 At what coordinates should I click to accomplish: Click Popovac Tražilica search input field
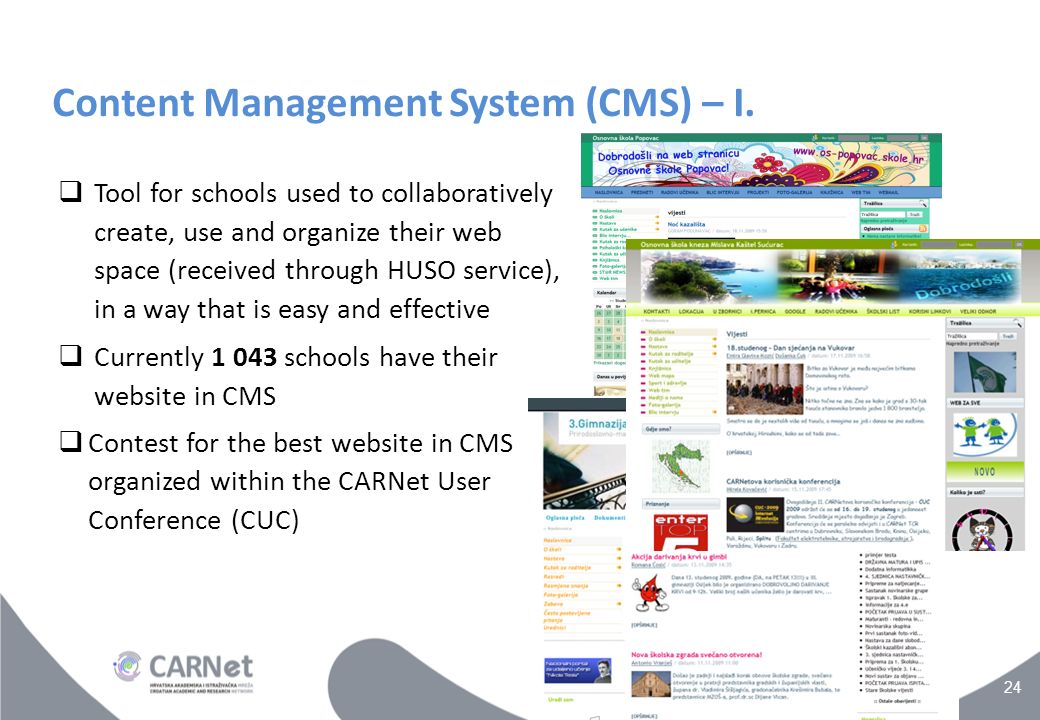click(883, 214)
